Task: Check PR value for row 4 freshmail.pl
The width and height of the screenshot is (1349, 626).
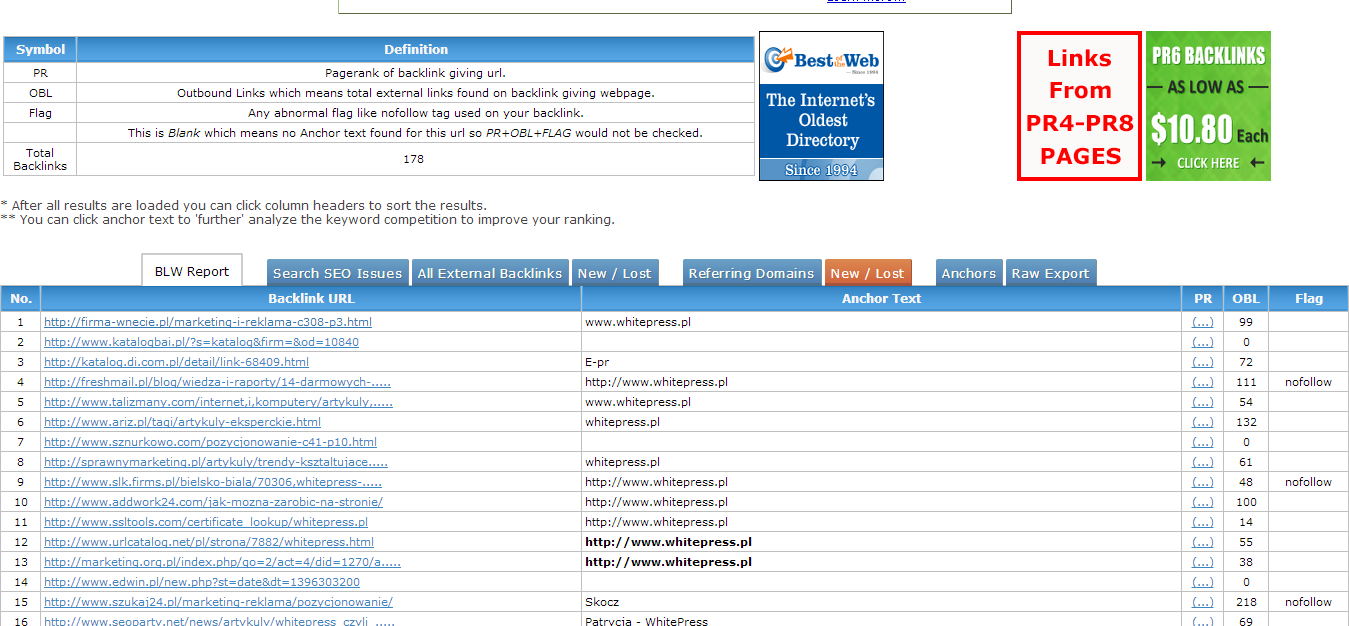Action: pos(1203,382)
